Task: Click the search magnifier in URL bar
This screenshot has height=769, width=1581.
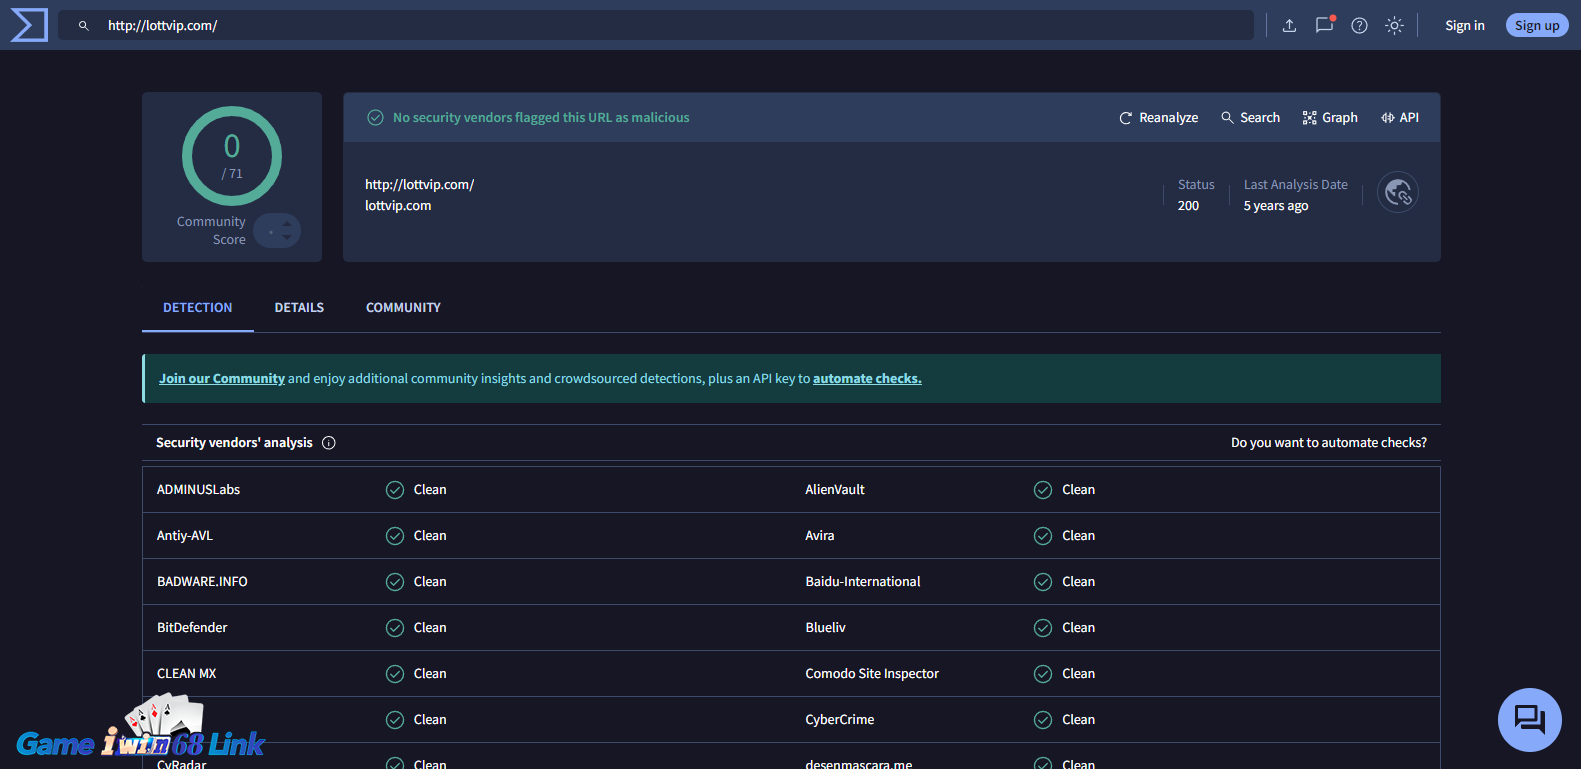Action: (x=84, y=26)
